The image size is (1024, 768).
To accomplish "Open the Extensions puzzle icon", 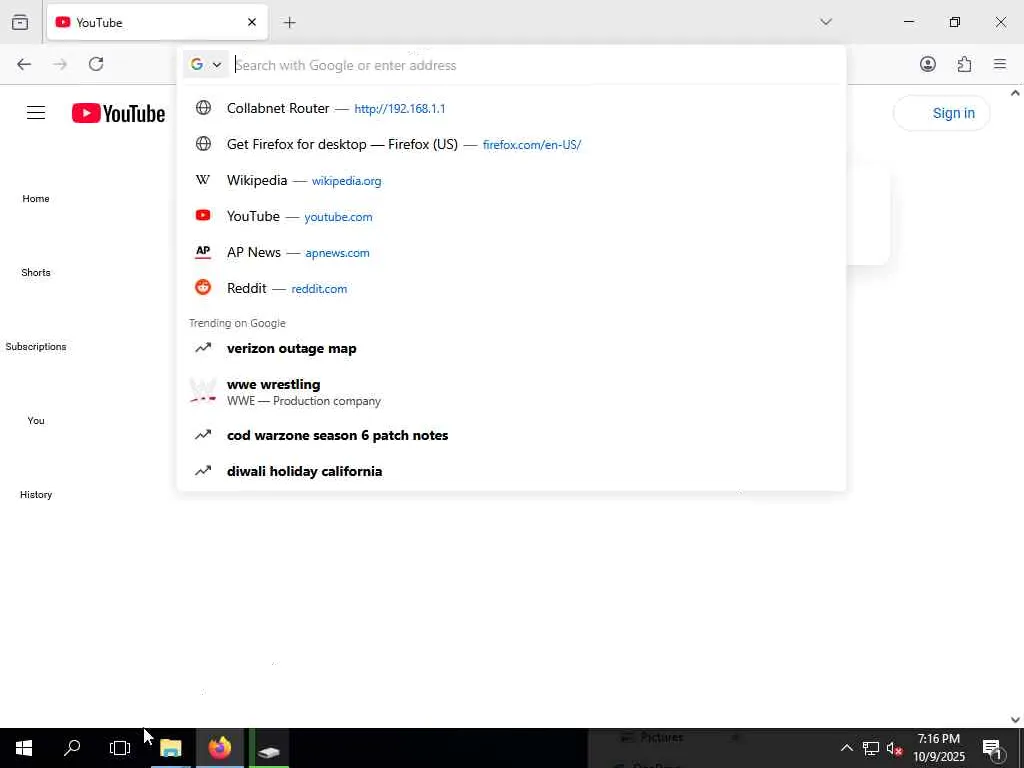I will [x=964, y=64].
